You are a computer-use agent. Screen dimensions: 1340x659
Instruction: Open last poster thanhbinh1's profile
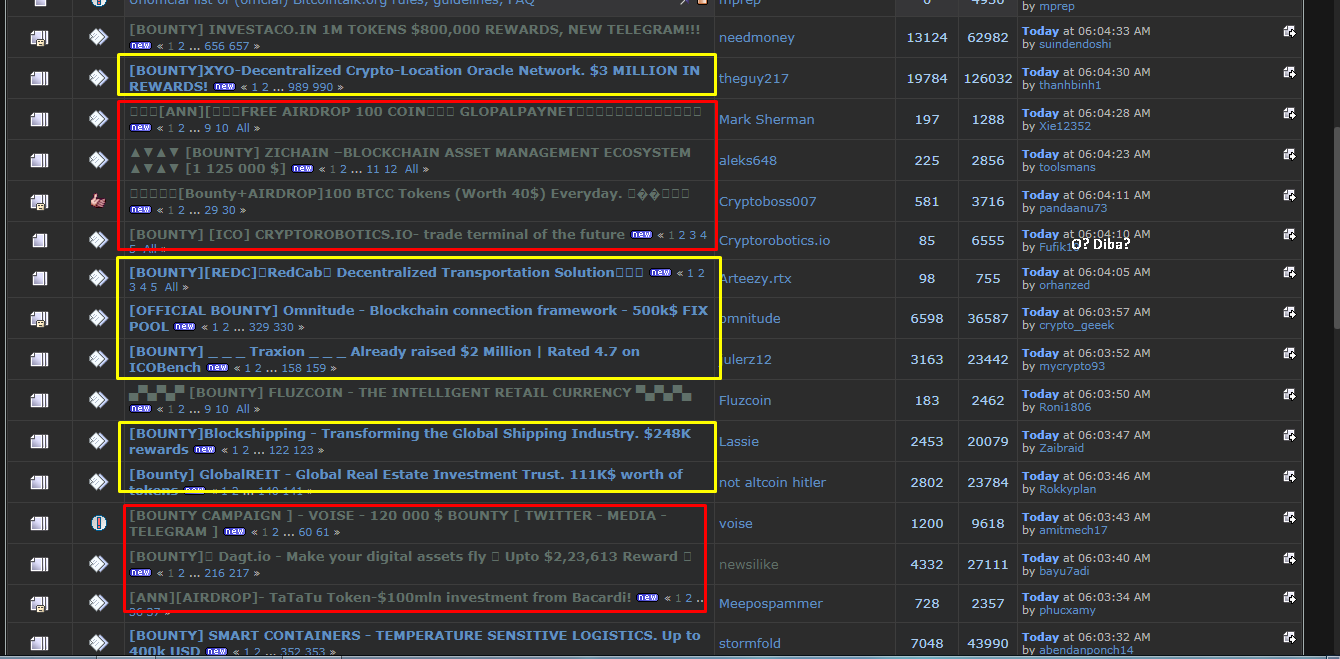(1070, 85)
